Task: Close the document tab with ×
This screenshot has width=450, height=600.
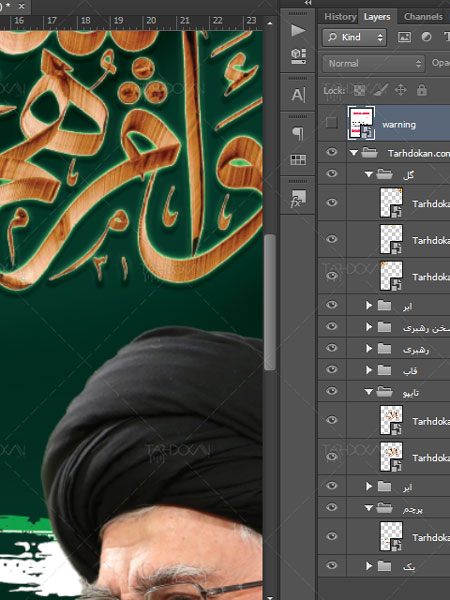Action: pos(21,6)
